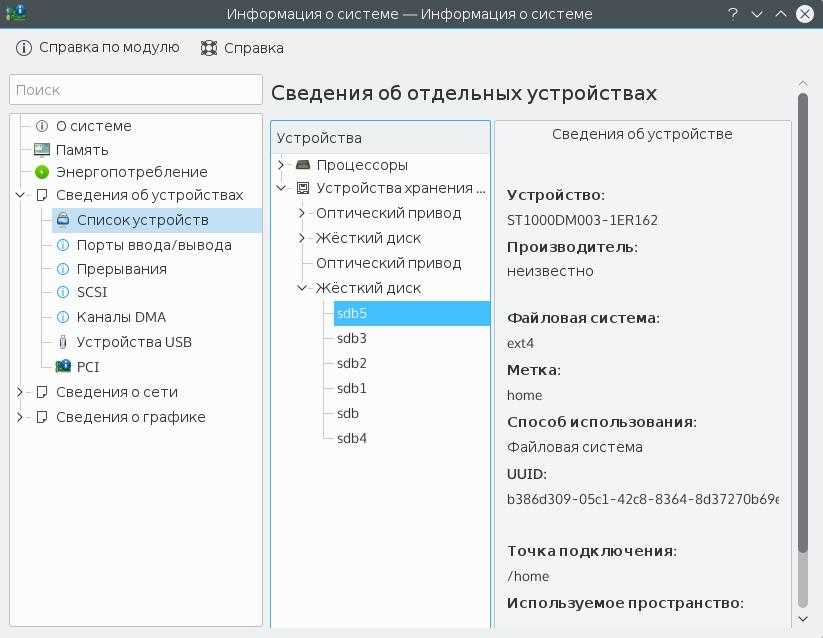
Task: Select the 'О системе' module
Action: (x=94, y=126)
